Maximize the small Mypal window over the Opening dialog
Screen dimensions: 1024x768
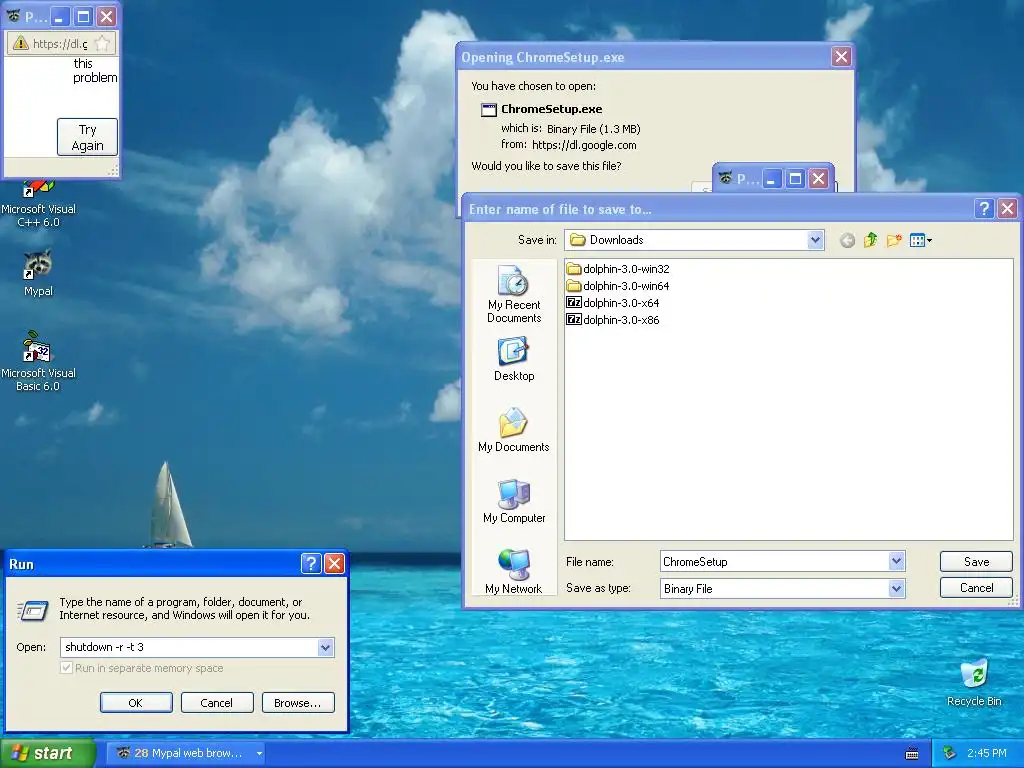(795, 178)
